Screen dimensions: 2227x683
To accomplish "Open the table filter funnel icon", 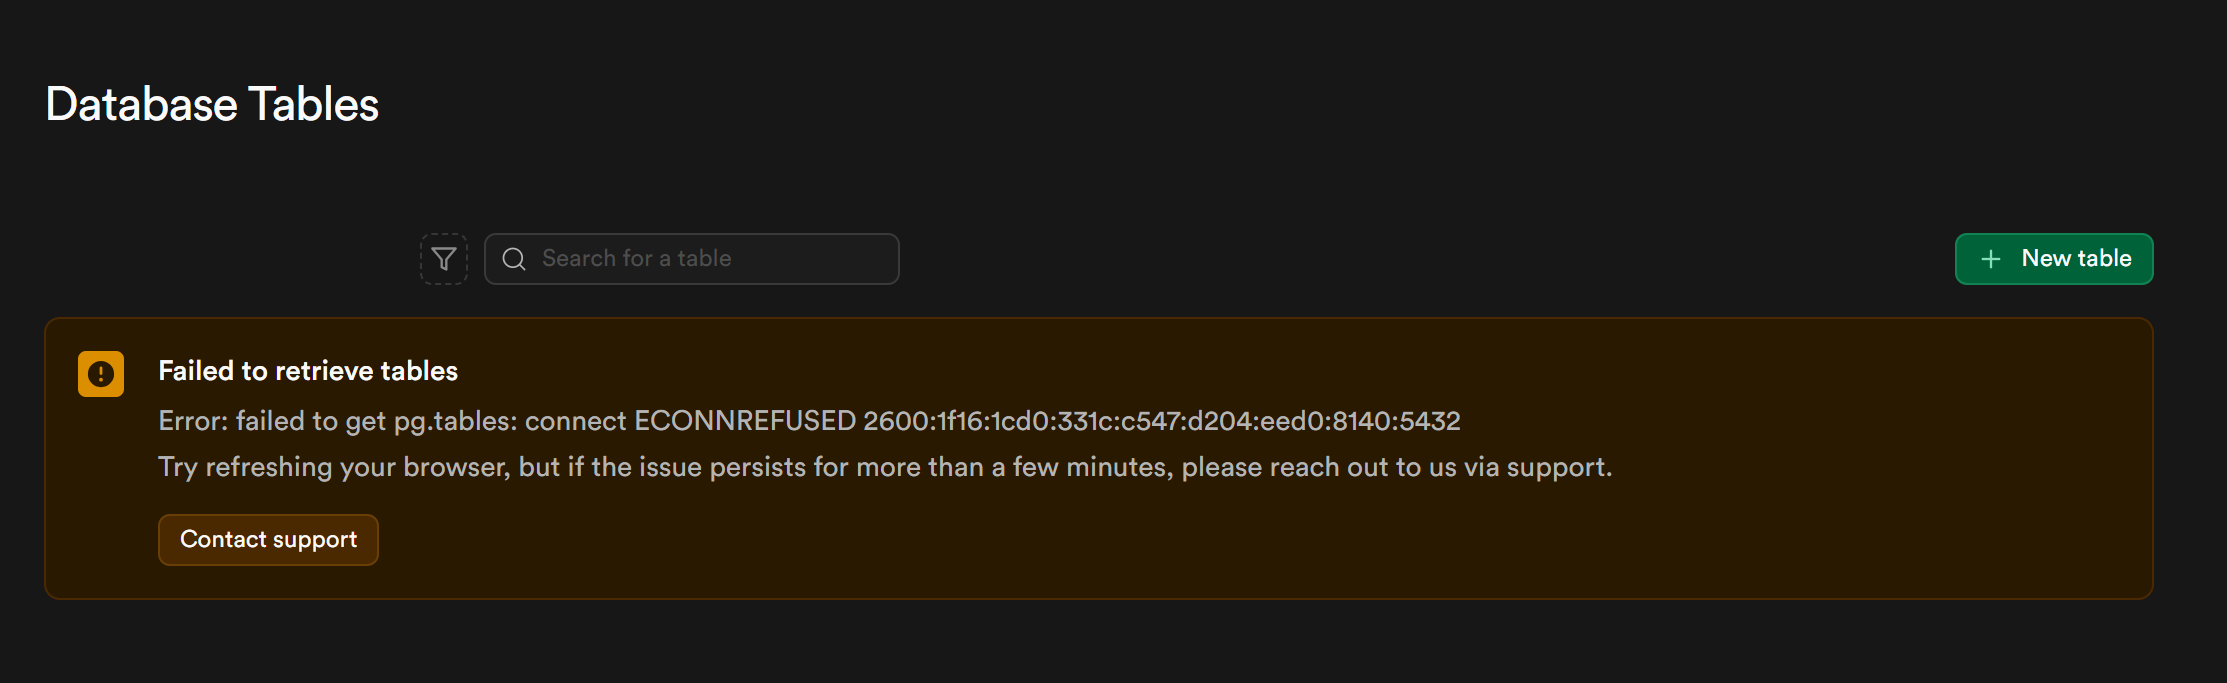I will click(x=444, y=259).
